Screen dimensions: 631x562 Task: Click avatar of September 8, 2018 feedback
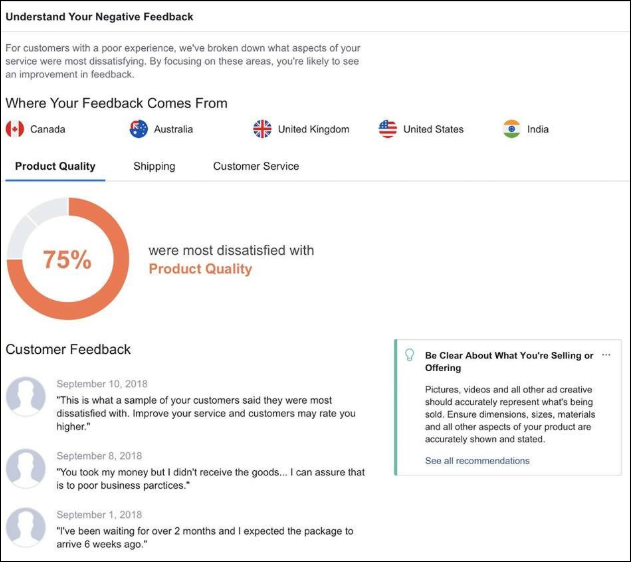click(x=26, y=468)
